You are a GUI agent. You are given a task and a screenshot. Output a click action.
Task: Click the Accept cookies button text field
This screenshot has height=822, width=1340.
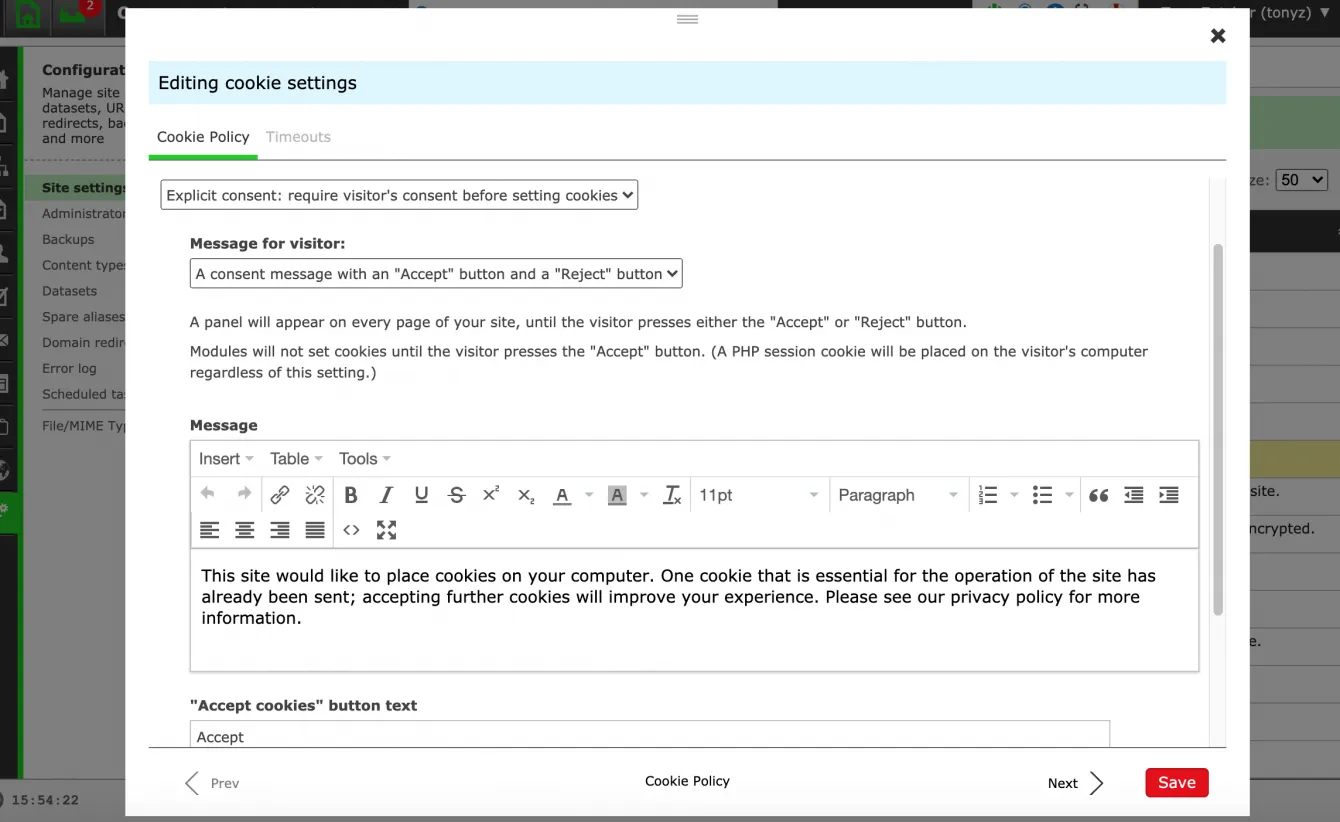pyautogui.click(x=650, y=735)
